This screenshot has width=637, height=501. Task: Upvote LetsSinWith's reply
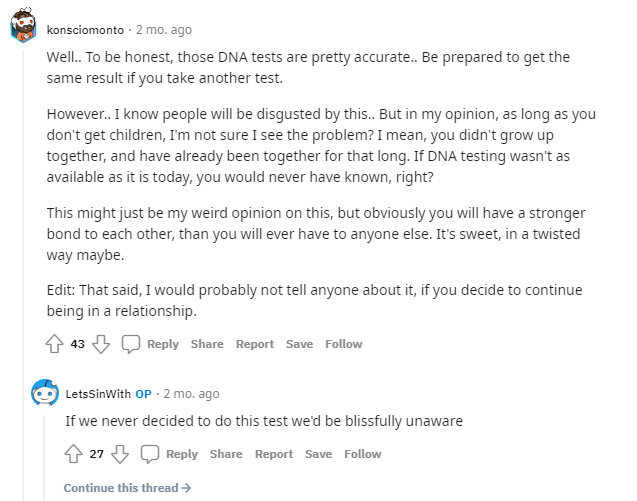(73, 454)
